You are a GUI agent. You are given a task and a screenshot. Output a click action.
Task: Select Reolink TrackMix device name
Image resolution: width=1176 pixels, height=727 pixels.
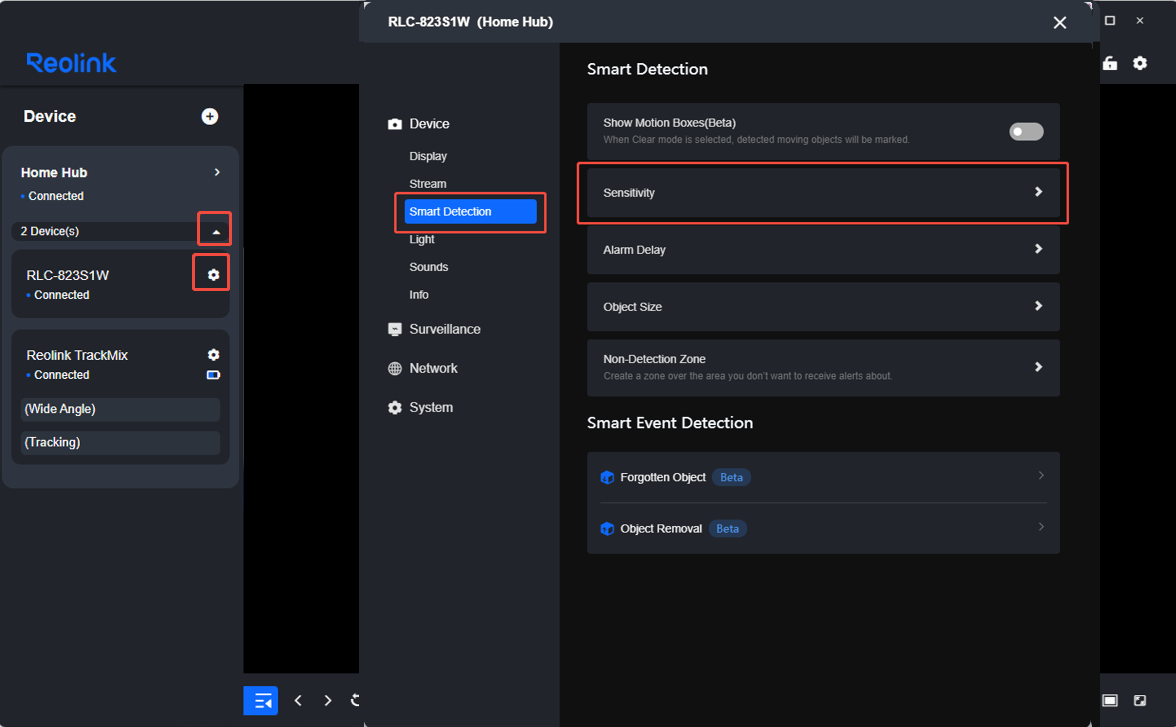click(77, 355)
